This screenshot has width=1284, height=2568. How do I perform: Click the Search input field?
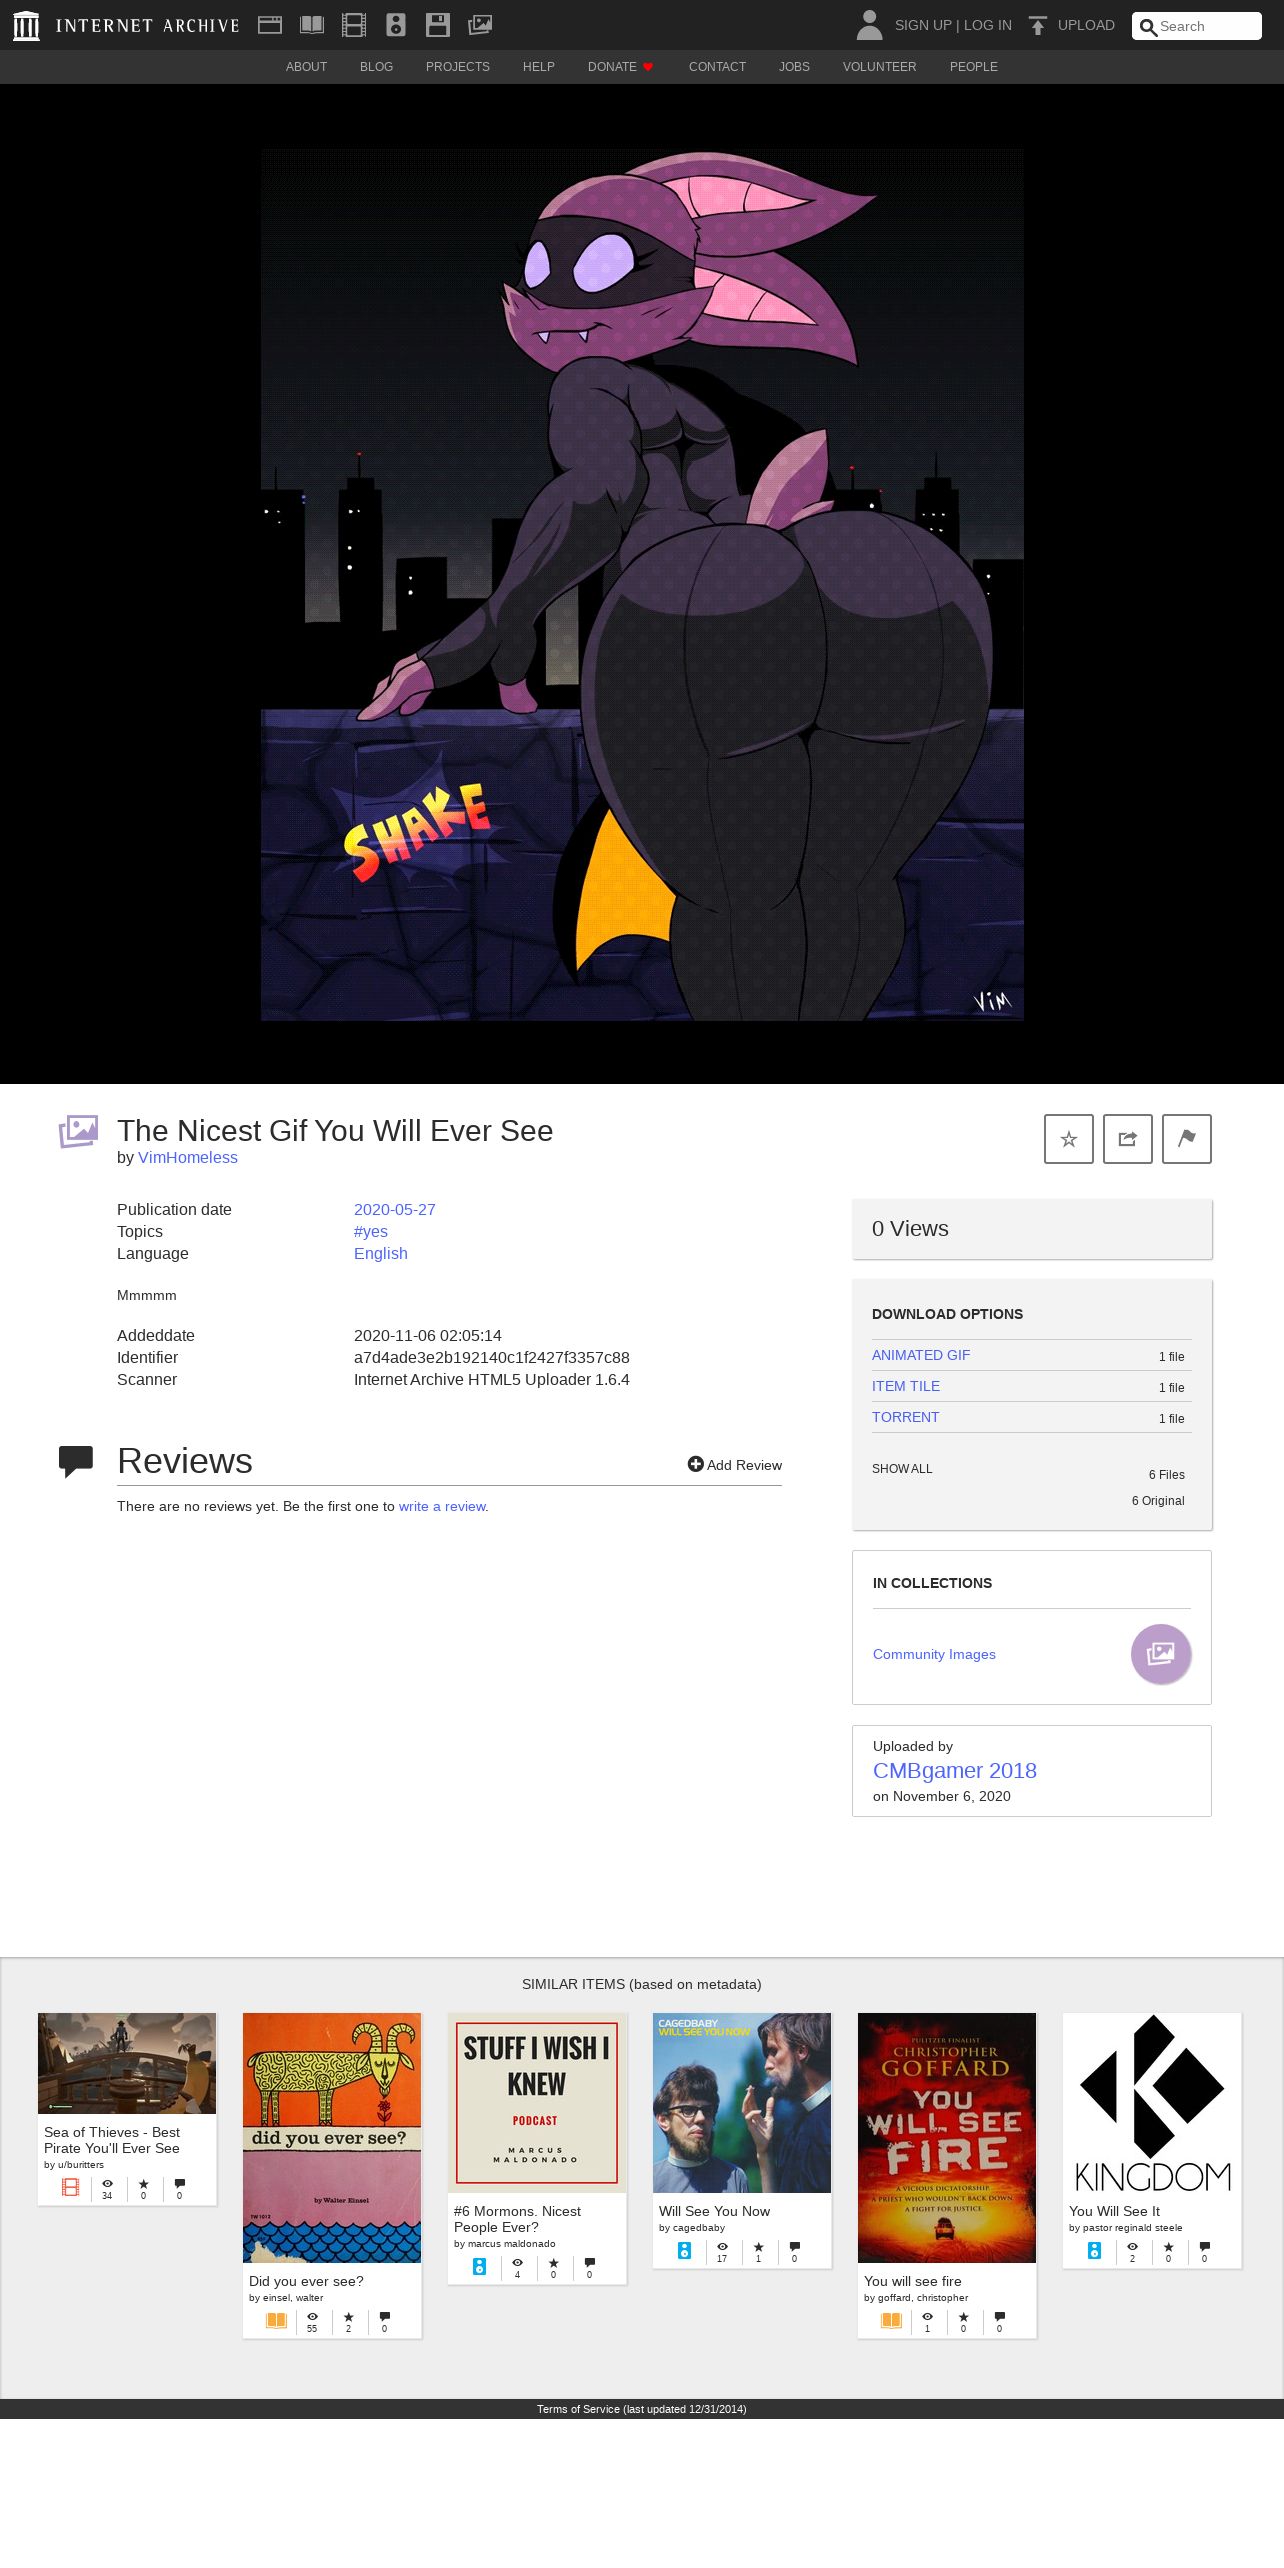point(1197,26)
